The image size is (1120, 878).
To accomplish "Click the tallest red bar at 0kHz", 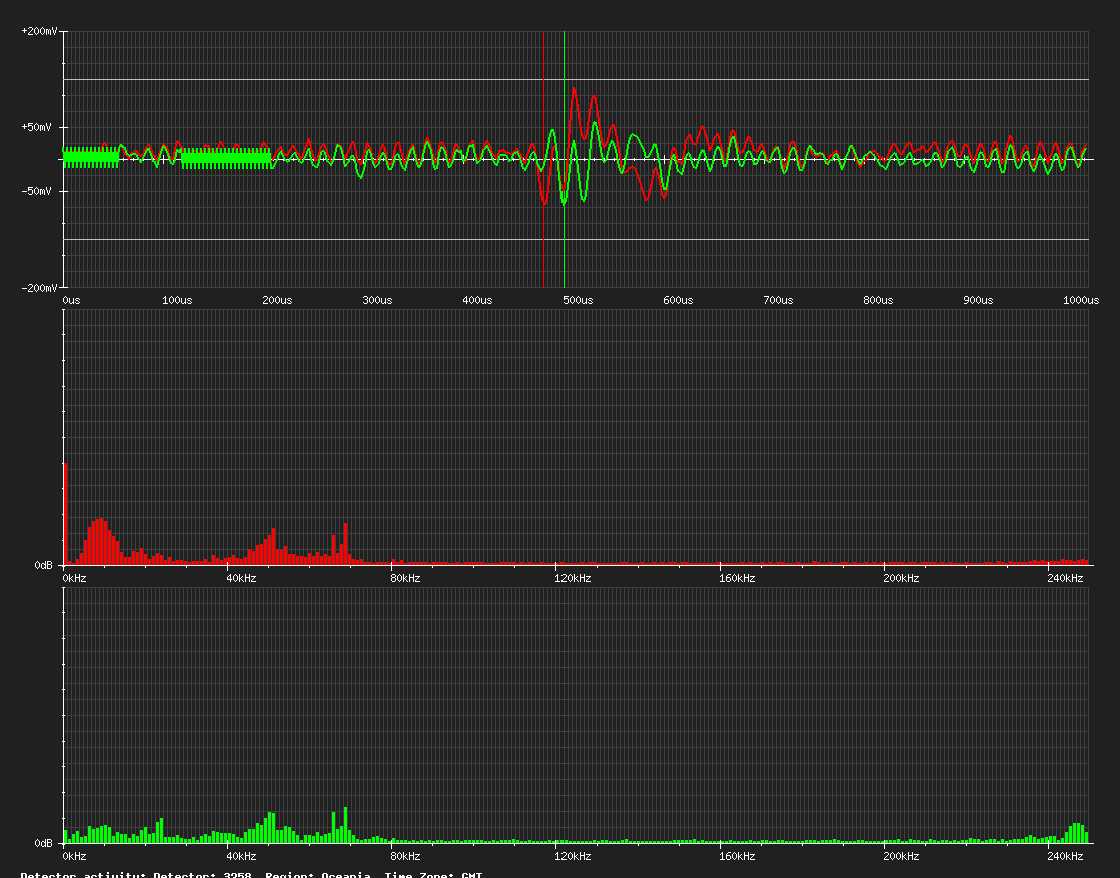I will (x=65, y=514).
